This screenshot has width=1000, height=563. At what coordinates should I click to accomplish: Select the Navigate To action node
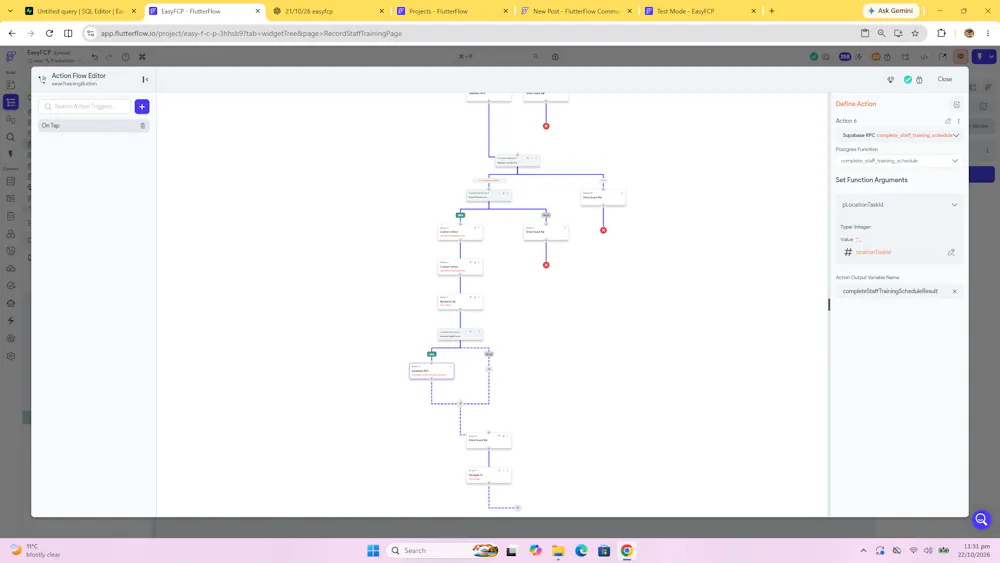click(x=489, y=475)
